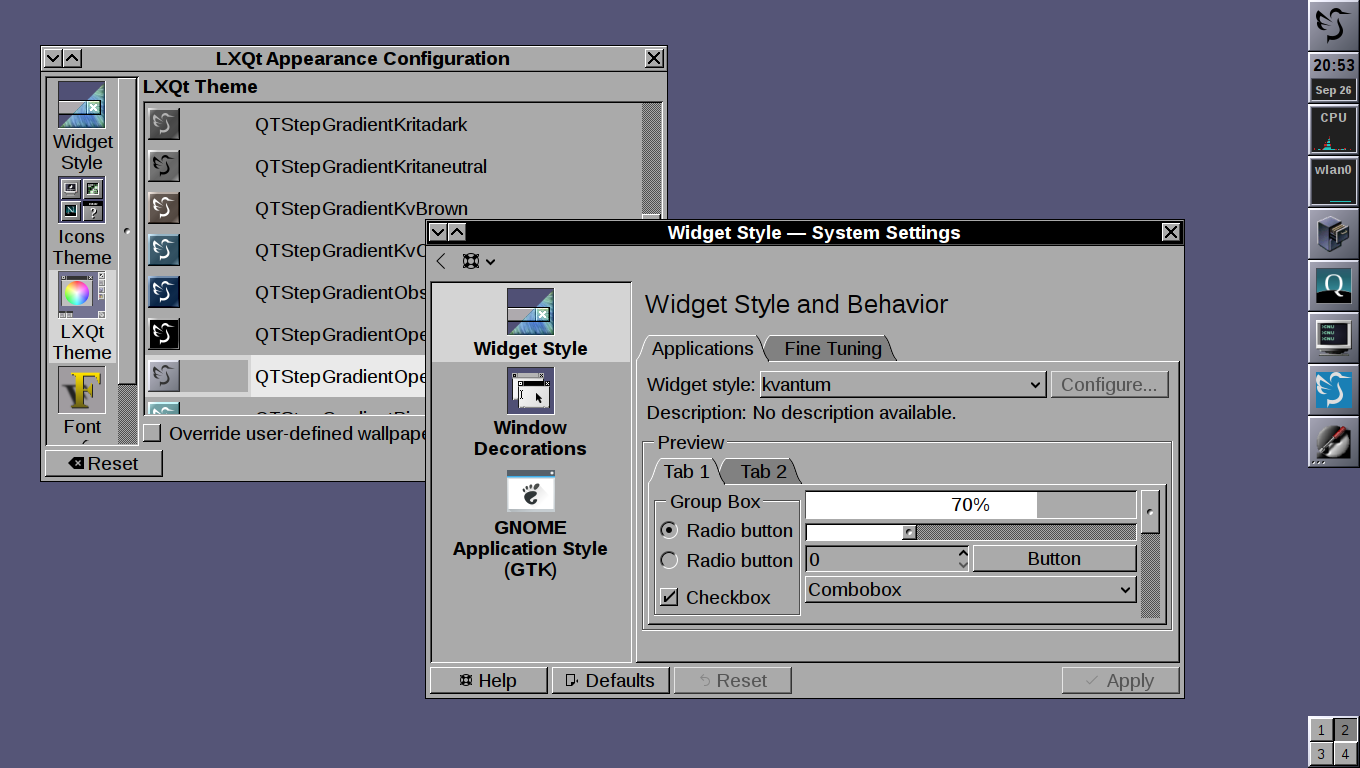Select preview Tab 1

click(686, 471)
